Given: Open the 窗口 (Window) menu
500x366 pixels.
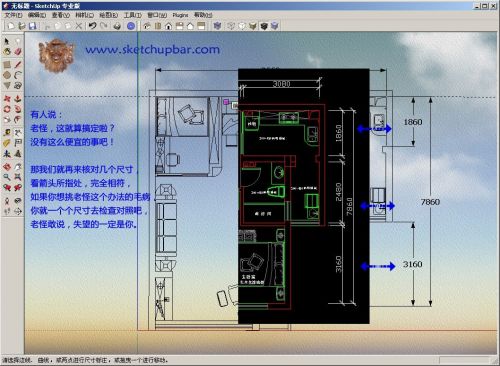Looking at the screenshot, I should coord(157,15).
